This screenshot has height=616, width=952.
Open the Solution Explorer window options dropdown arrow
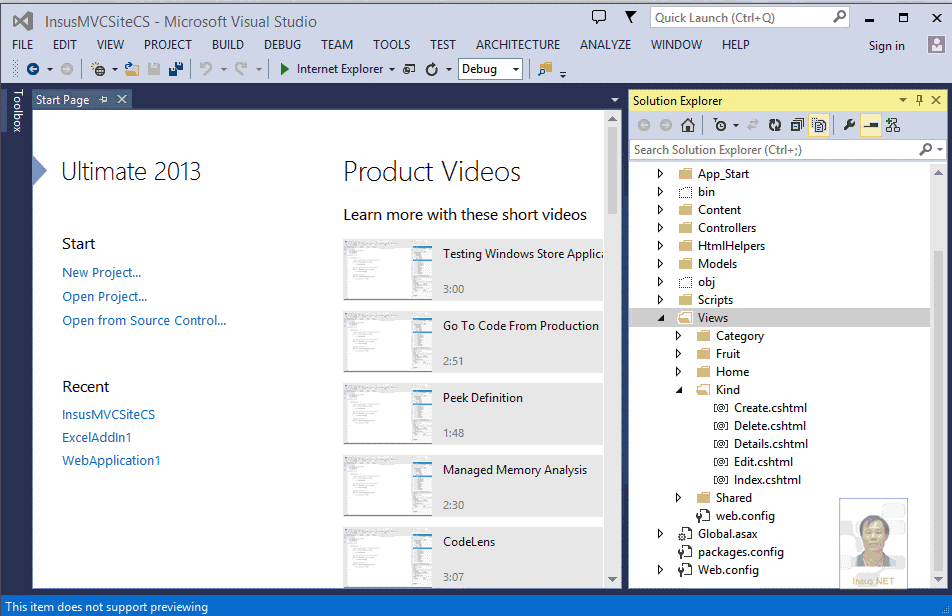pos(903,100)
